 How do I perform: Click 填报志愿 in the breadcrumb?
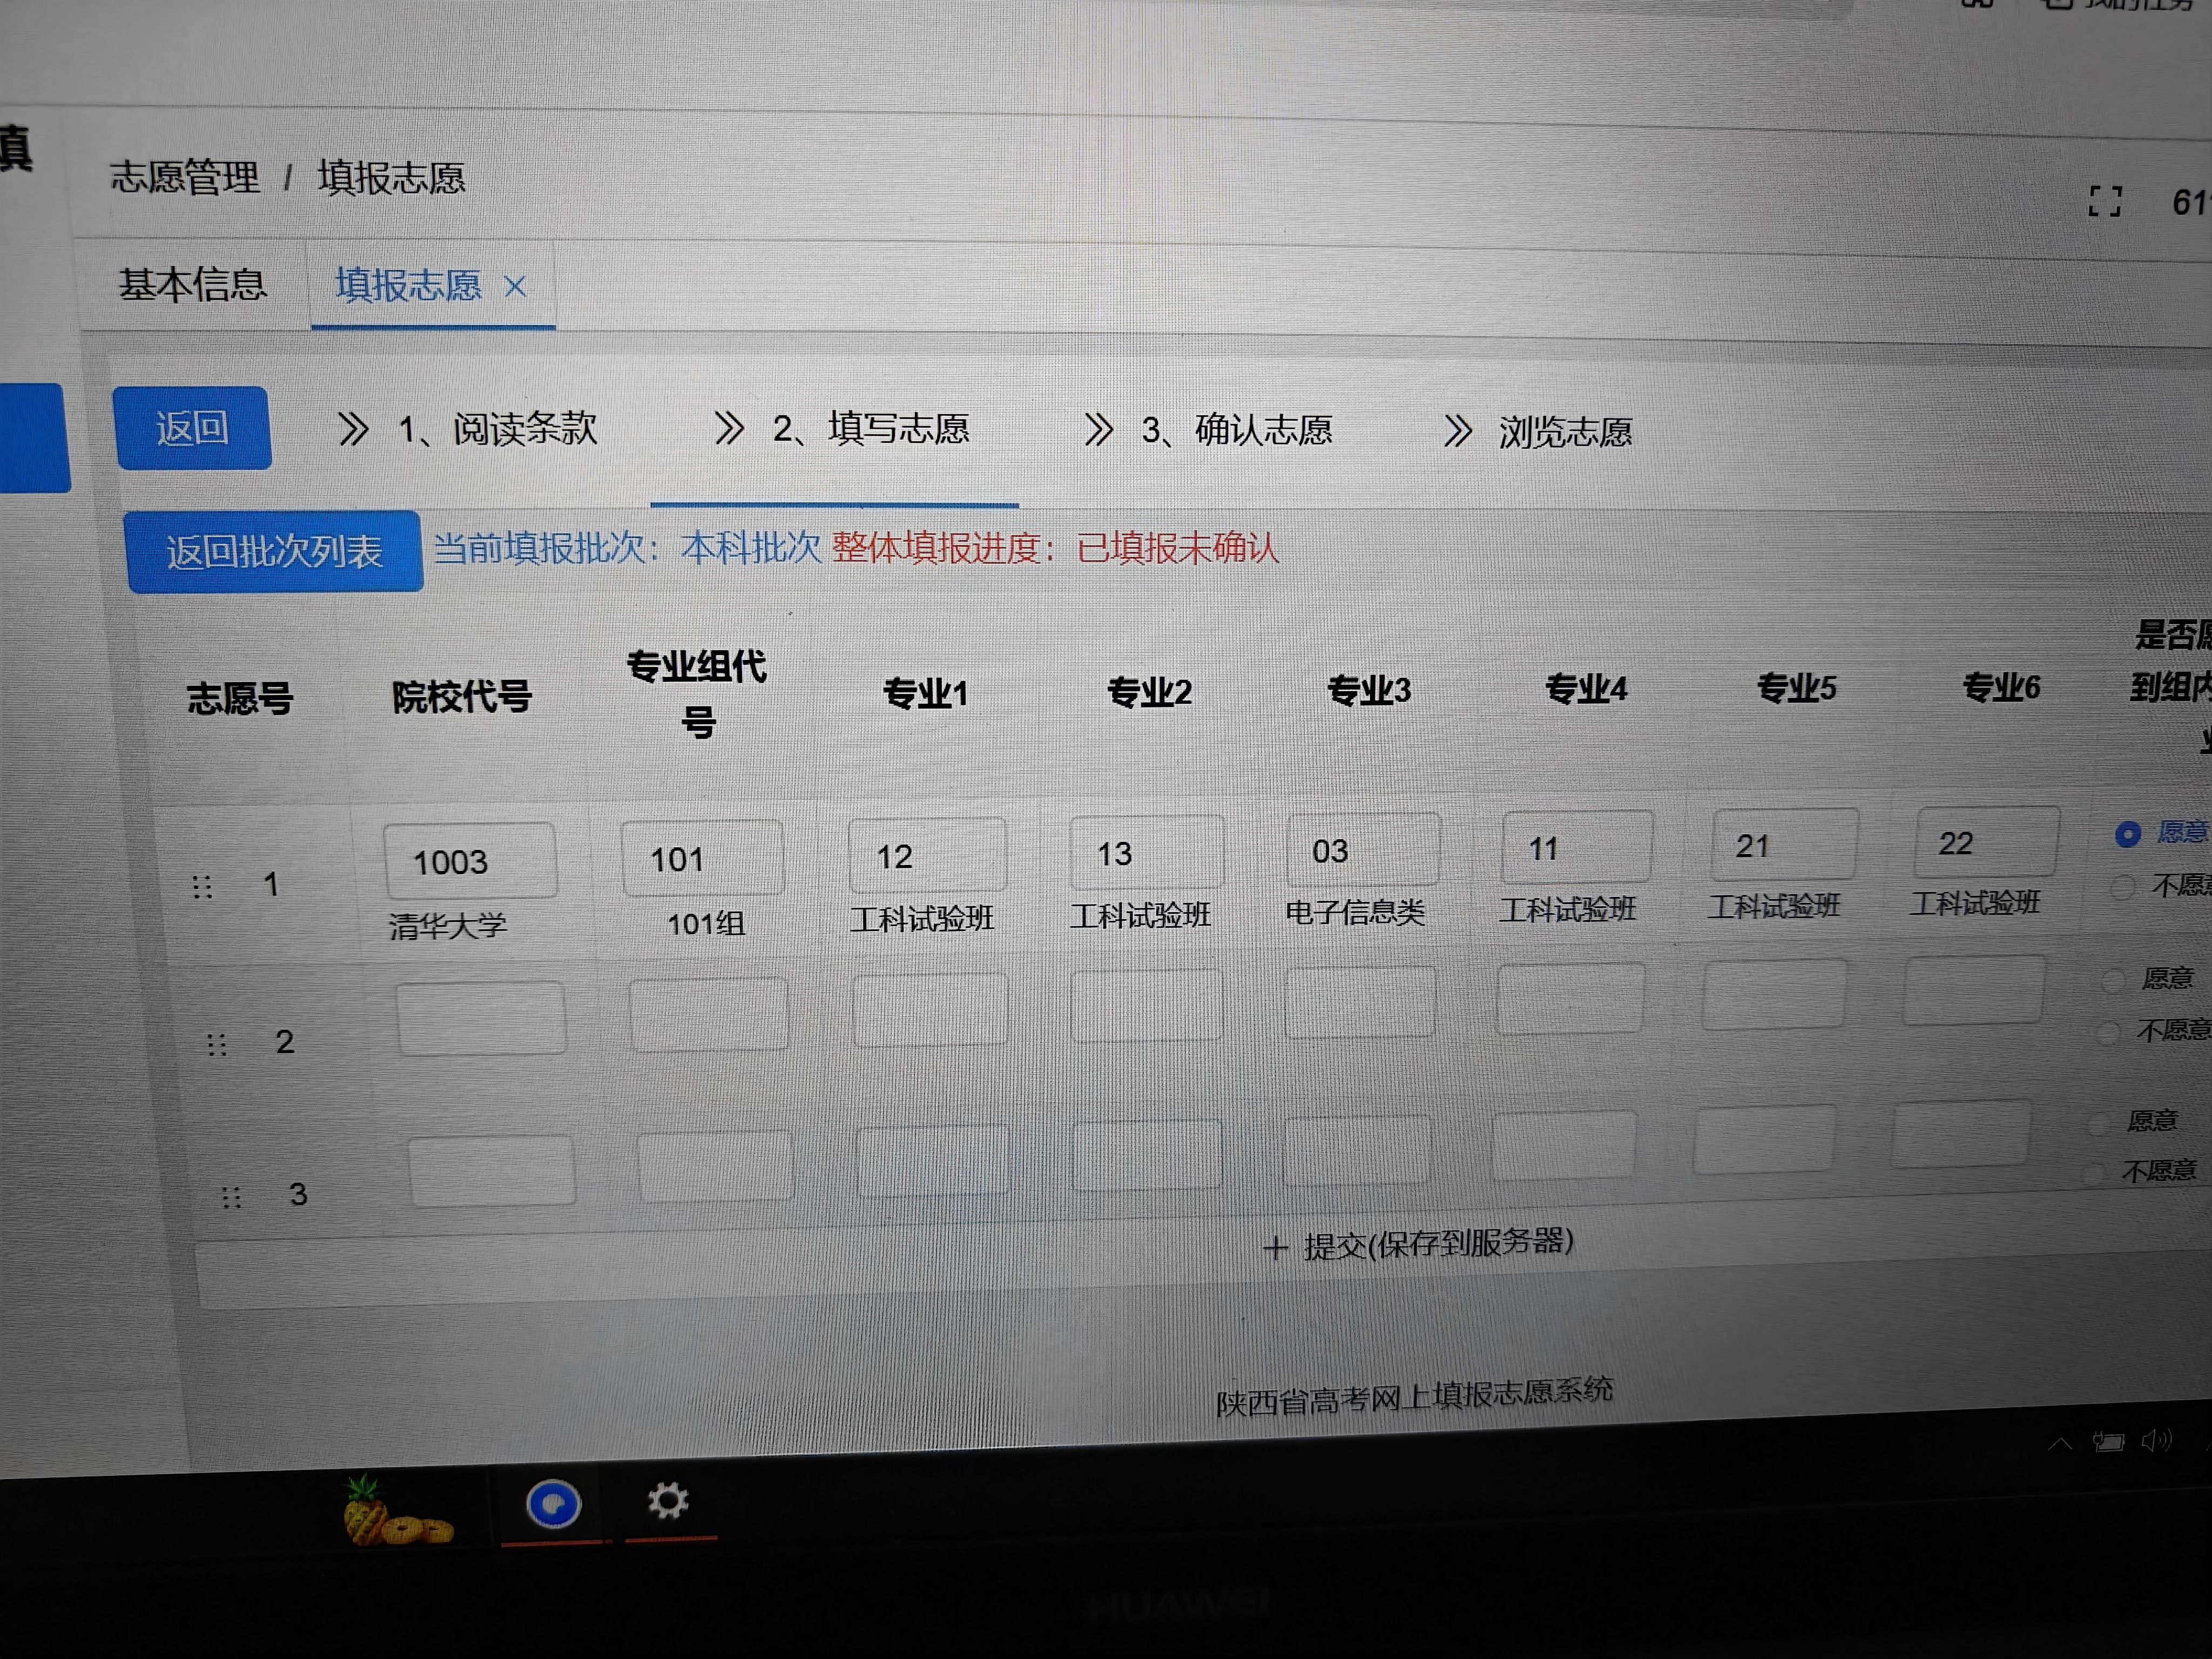[391, 178]
